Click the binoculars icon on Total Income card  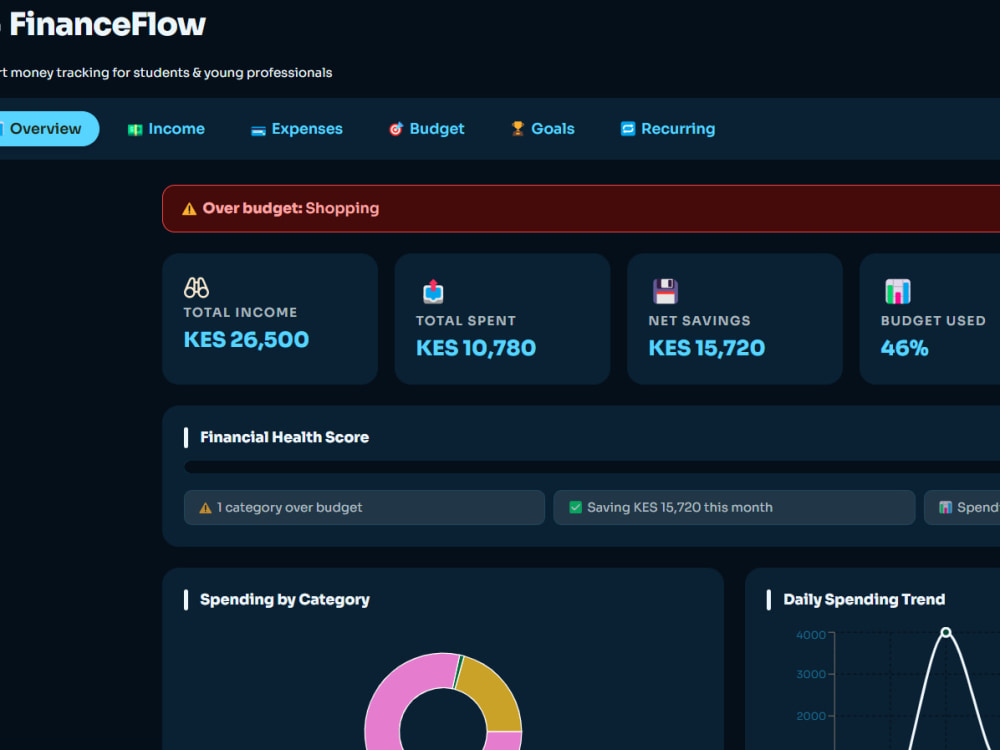(x=196, y=288)
